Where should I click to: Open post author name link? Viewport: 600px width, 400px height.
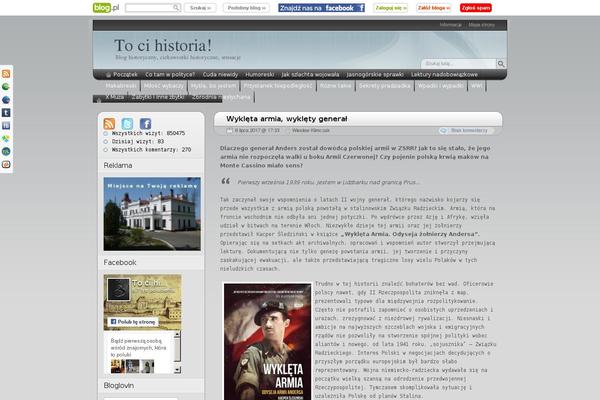click(311, 131)
